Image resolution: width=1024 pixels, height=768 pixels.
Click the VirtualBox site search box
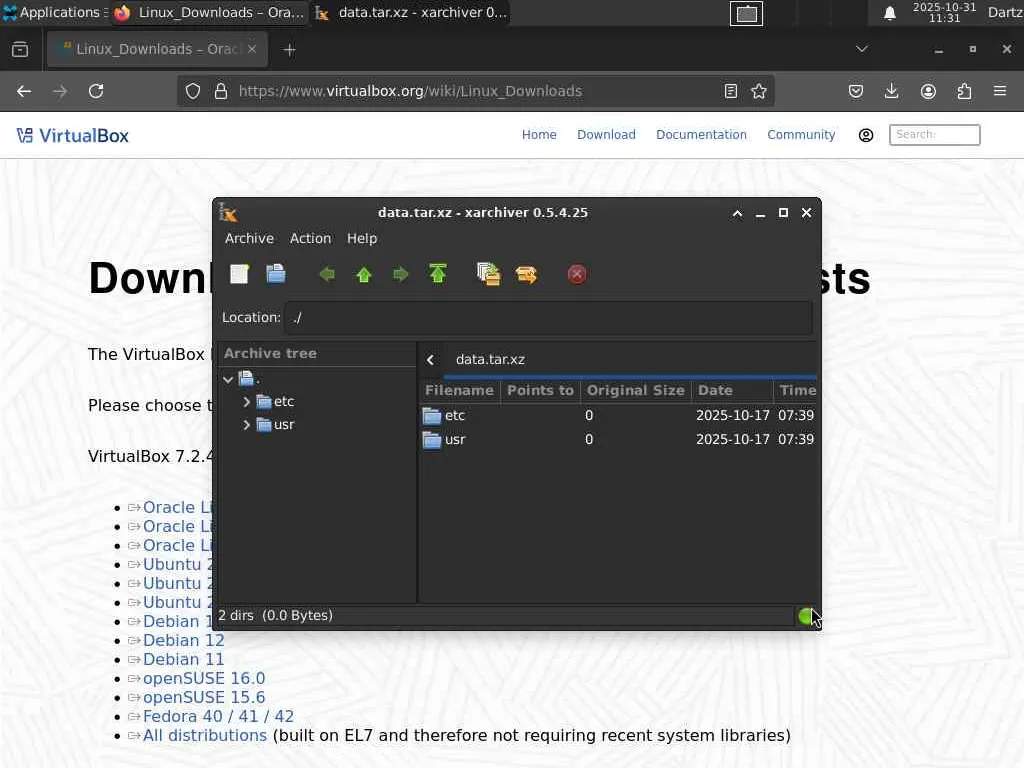pyautogui.click(x=935, y=135)
